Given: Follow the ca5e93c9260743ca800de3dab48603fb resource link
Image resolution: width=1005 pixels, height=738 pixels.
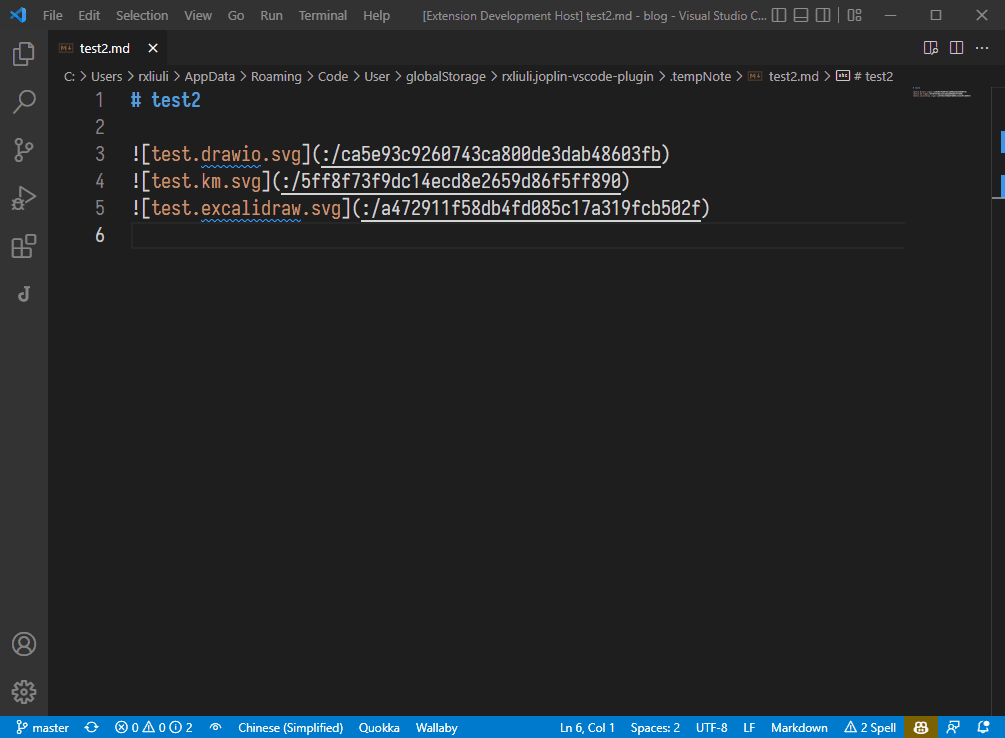Looking at the screenshot, I should coord(490,155).
